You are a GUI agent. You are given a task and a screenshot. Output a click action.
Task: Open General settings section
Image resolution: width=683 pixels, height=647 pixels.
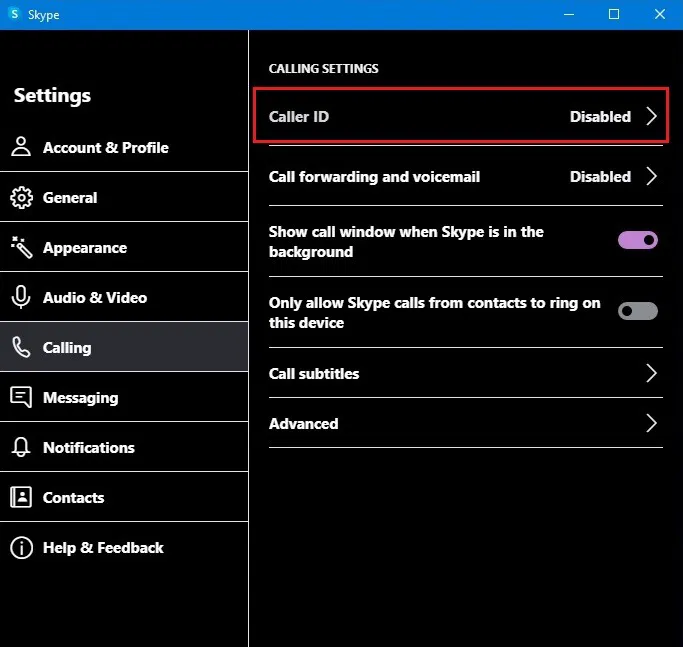click(124, 197)
